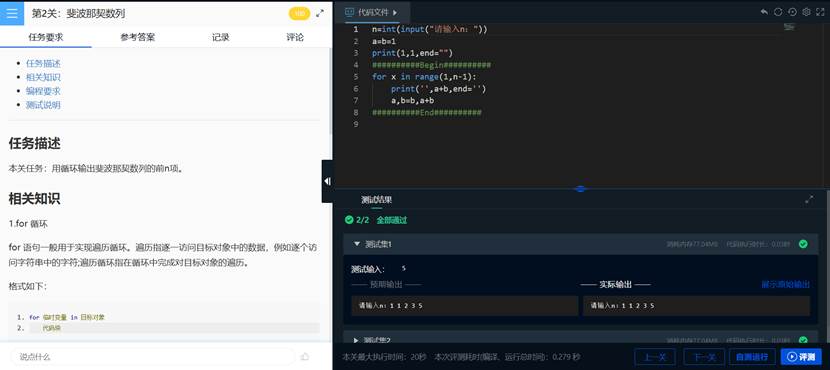The width and height of the screenshot is (830, 370).
Task: Click the 说点什么 comment input
Action: [152, 357]
